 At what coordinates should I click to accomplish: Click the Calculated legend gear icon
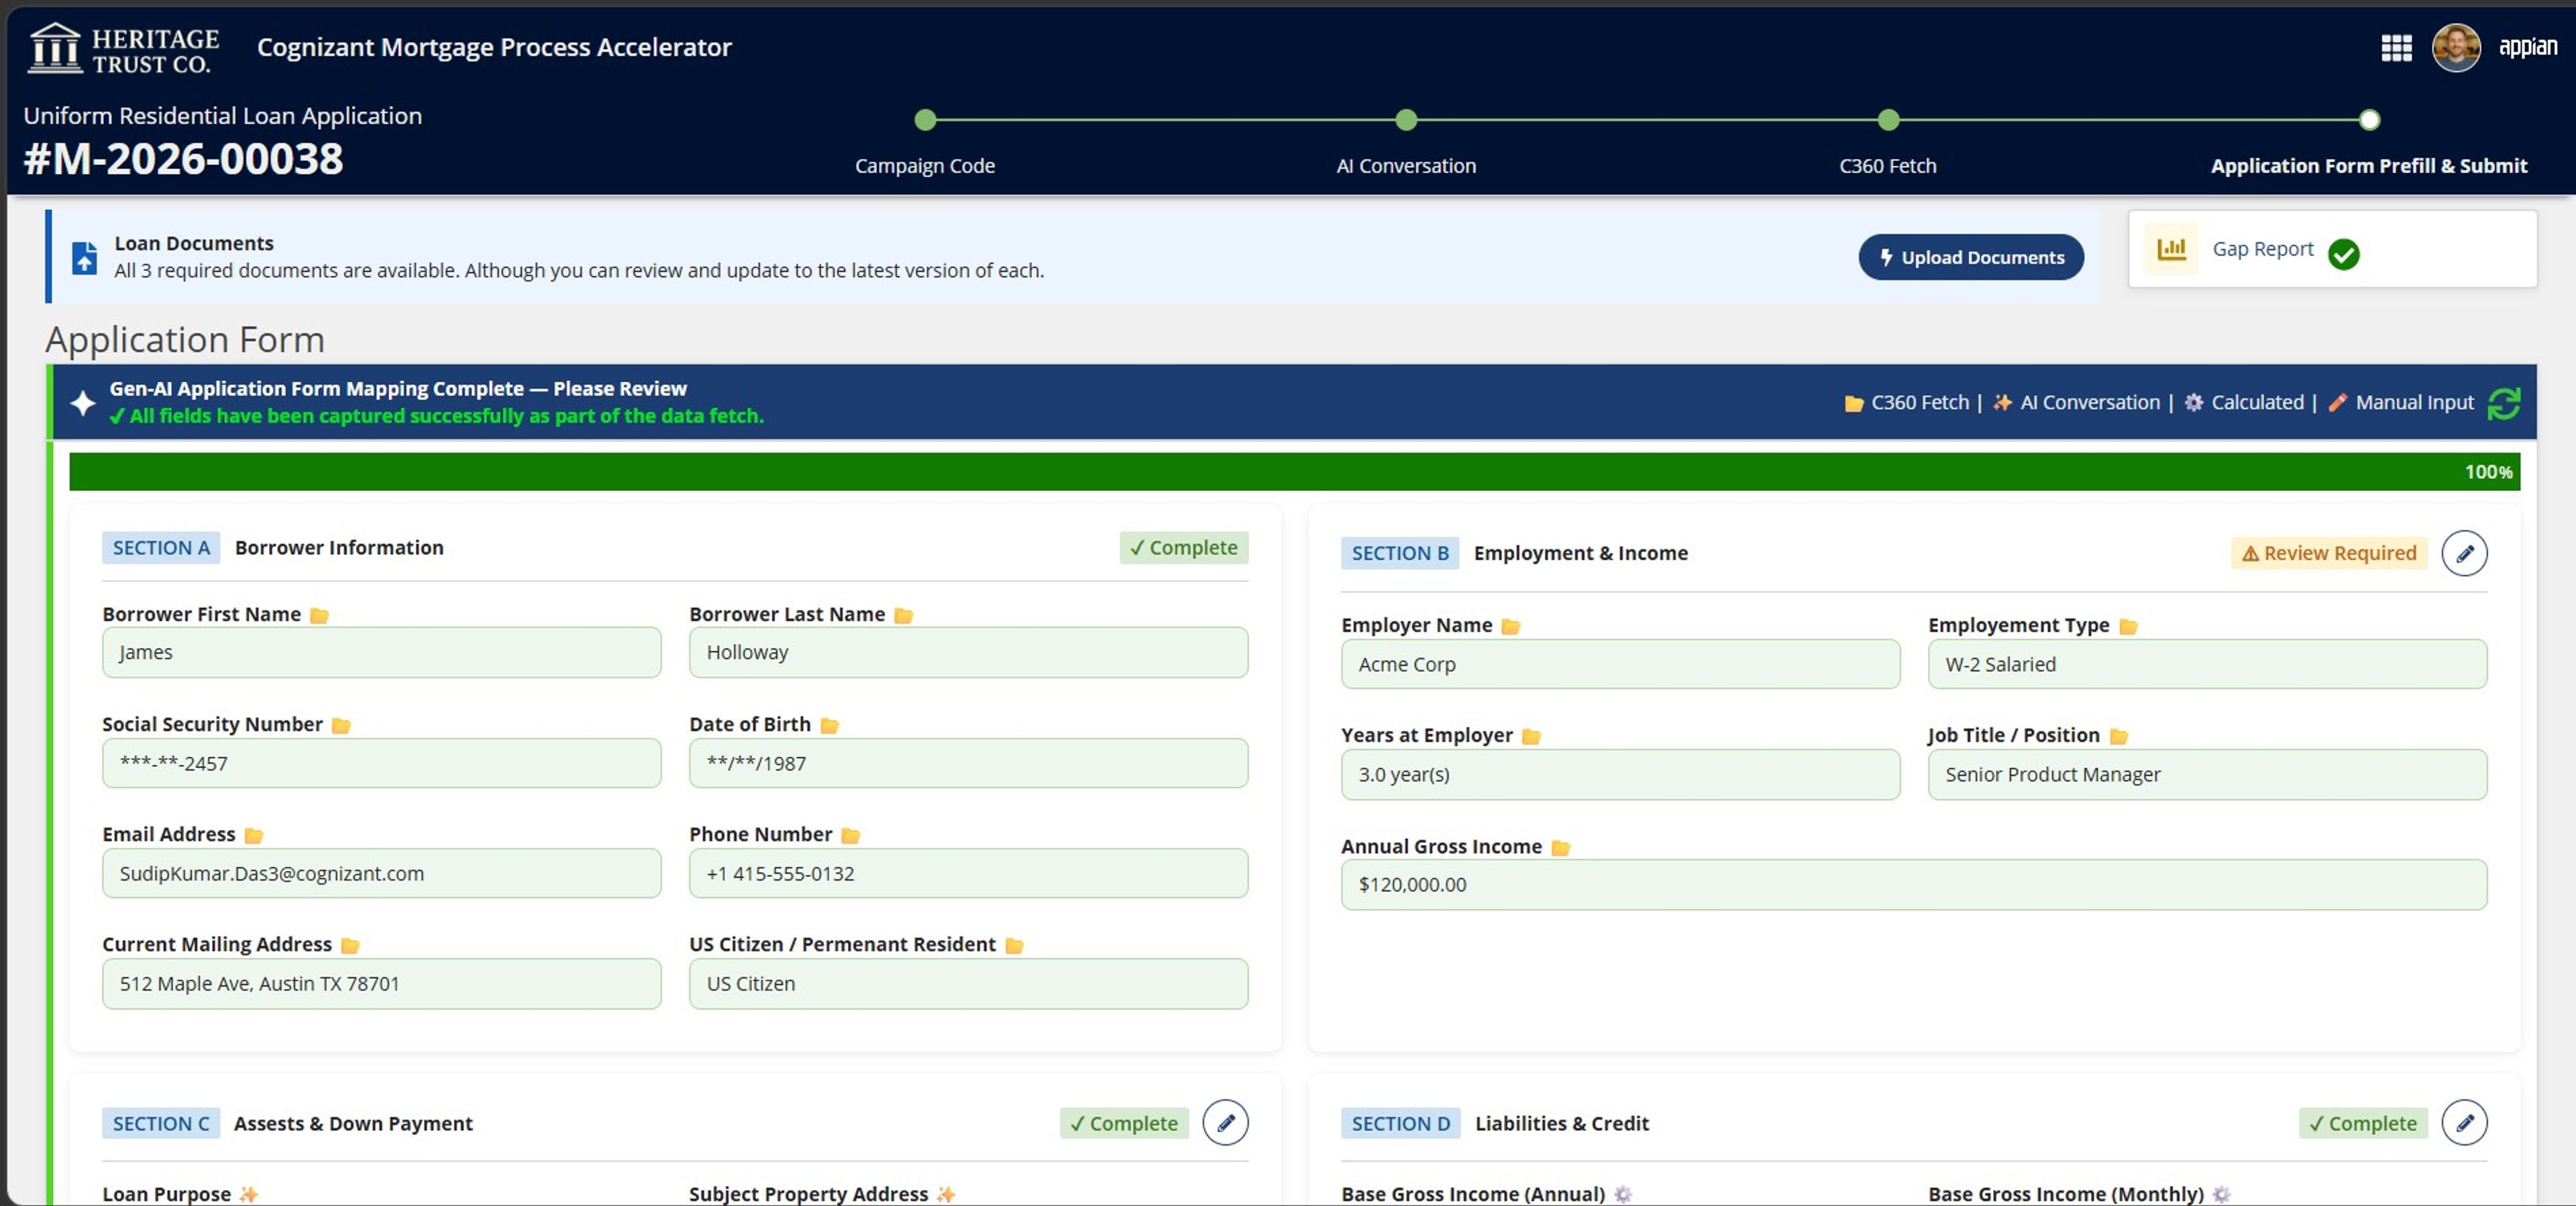coord(2193,402)
